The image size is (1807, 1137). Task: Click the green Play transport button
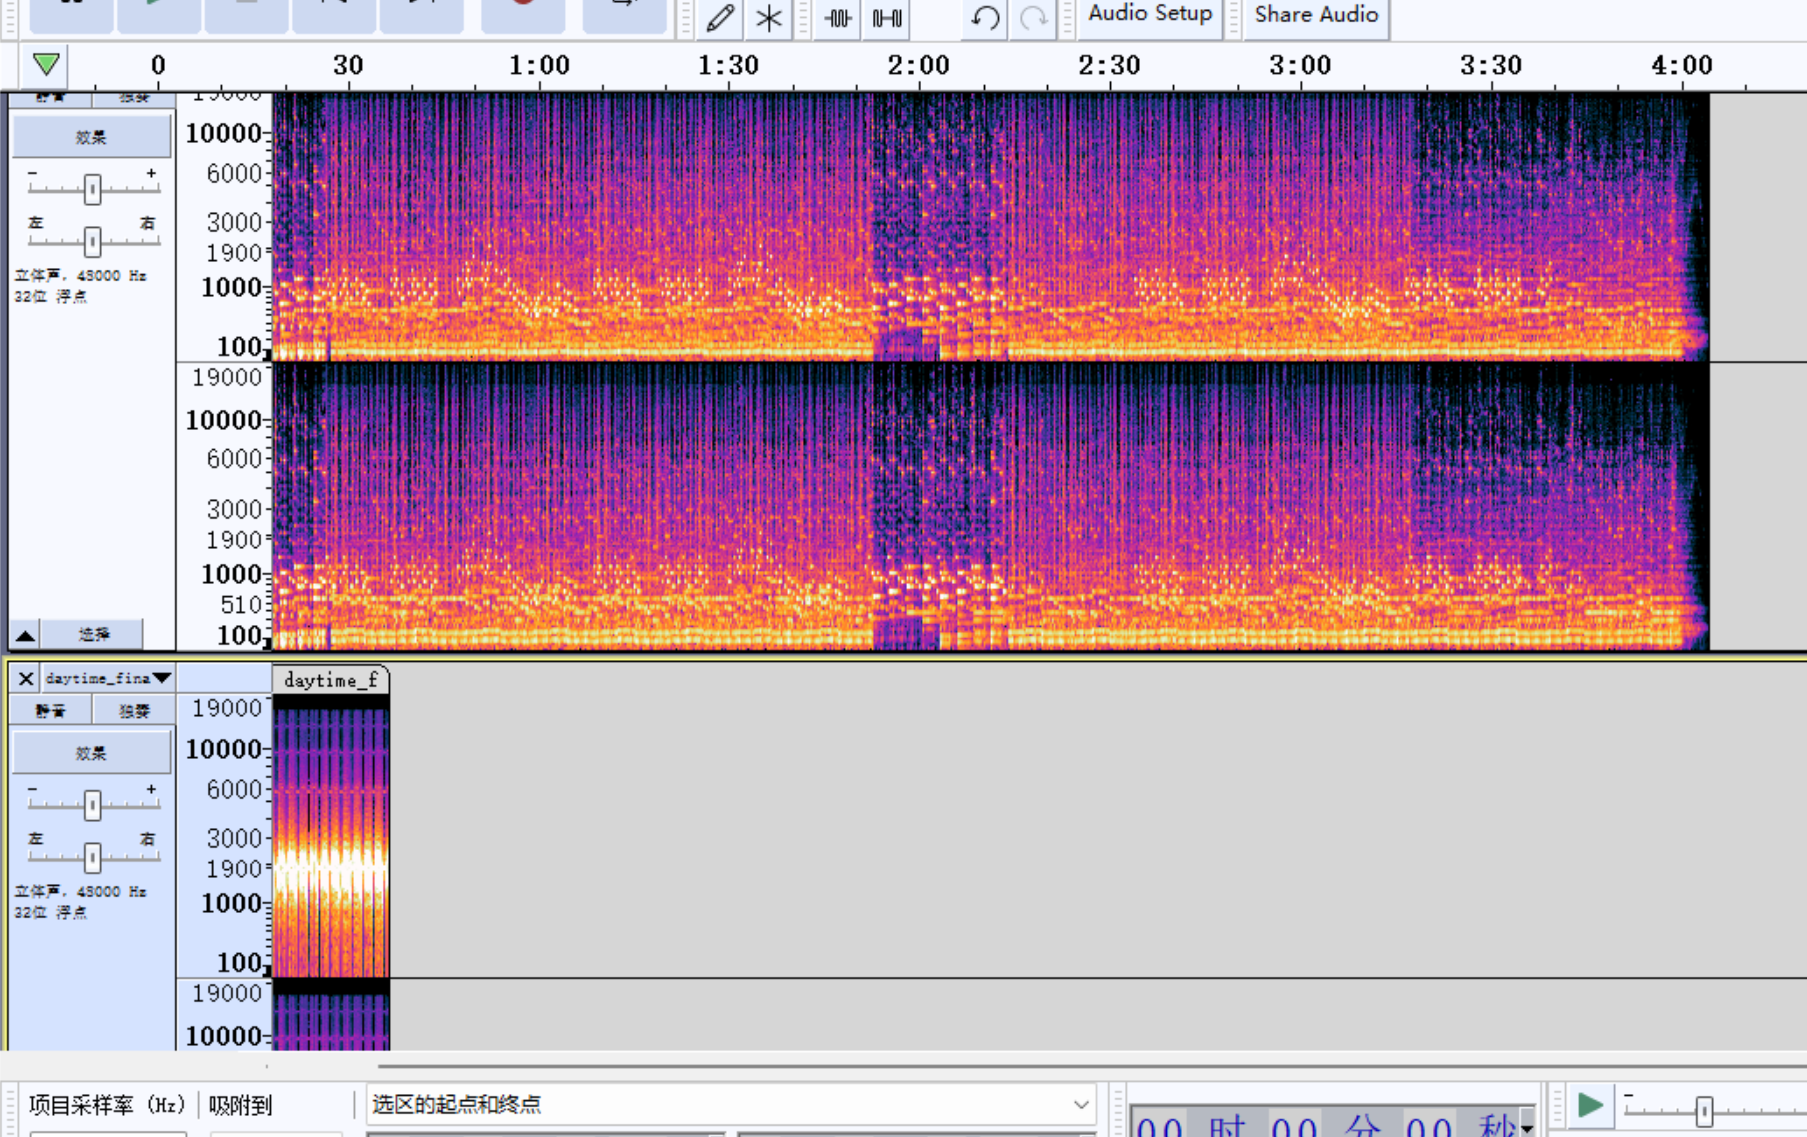(159, 15)
